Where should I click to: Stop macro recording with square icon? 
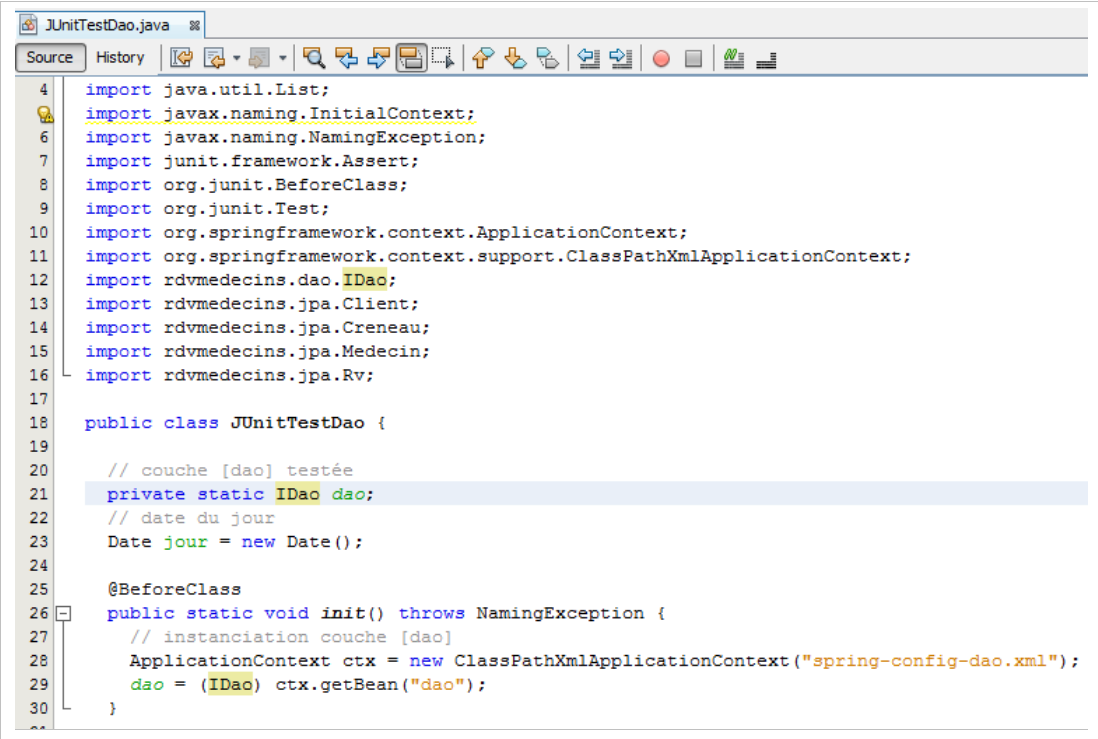(x=693, y=59)
